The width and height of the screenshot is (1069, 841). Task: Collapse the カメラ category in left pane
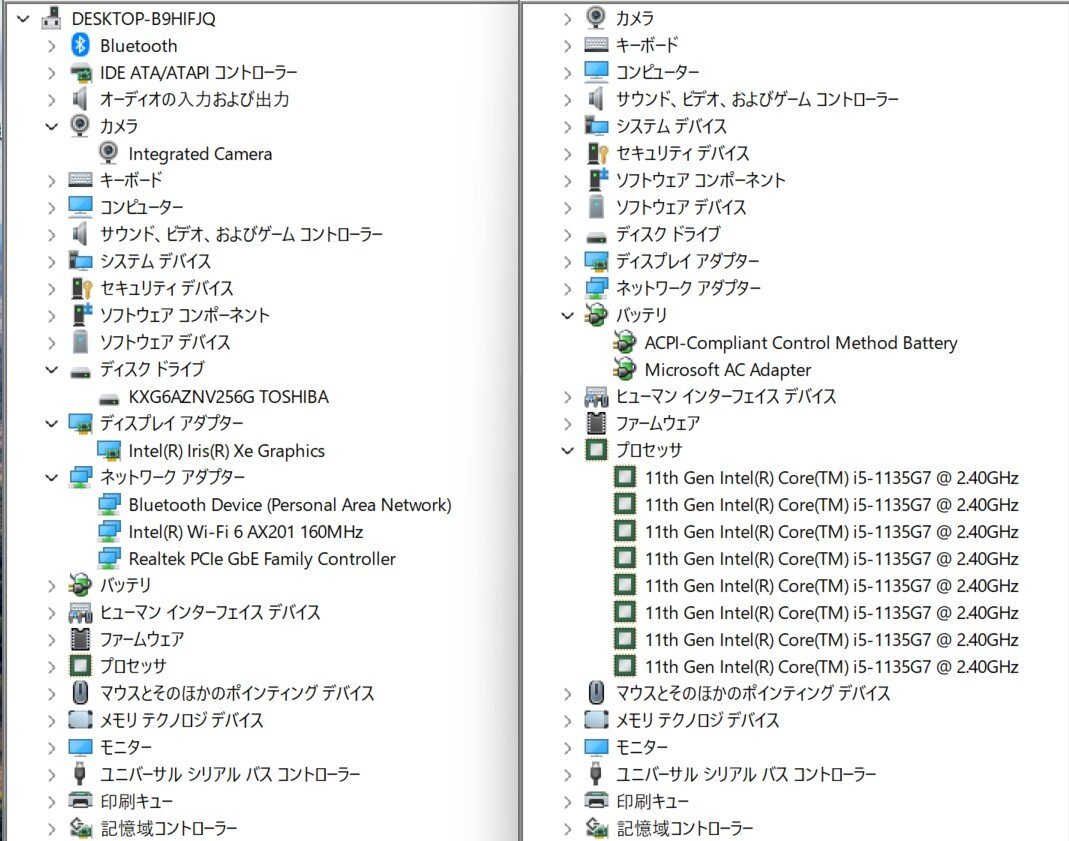pos(52,126)
